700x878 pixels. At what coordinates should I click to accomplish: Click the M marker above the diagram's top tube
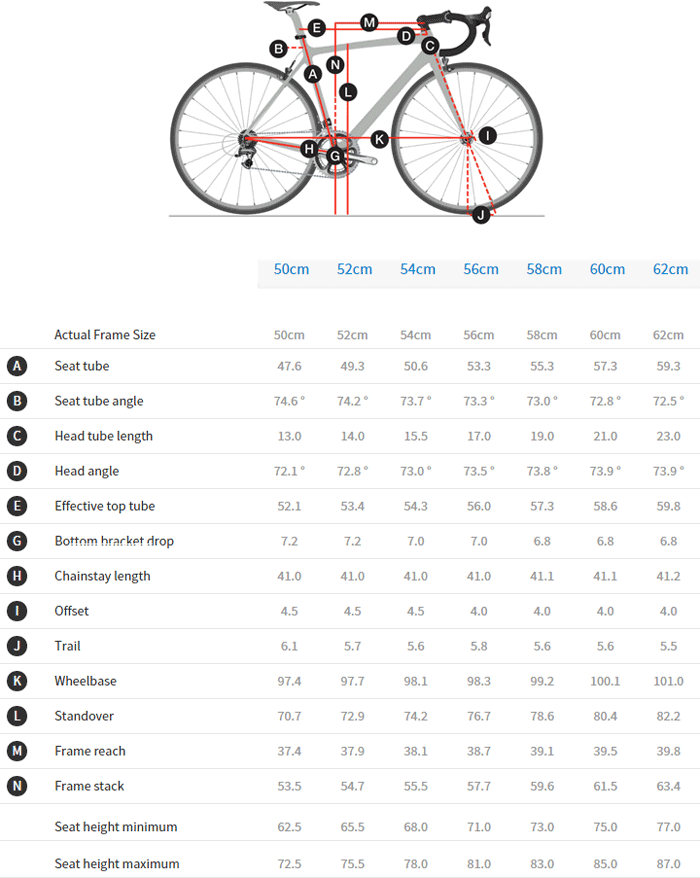pyautogui.click(x=369, y=22)
